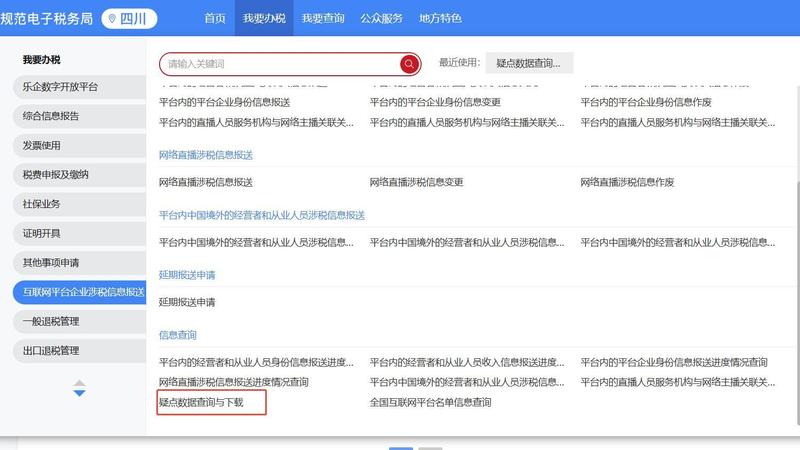The image size is (800, 450).
Task: Click the 网络直播涉税信息作废 link
Action: (x=628, y=182)
